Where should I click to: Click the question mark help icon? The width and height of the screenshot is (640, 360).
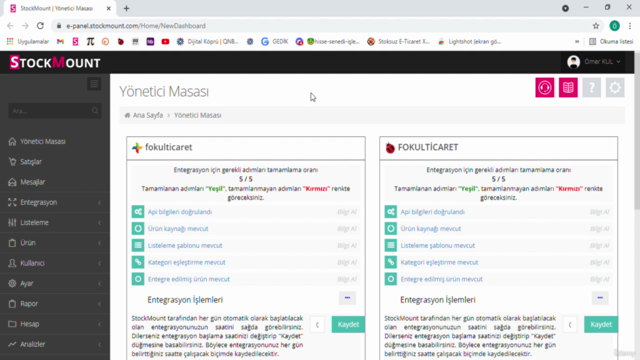tap(591, 87)
